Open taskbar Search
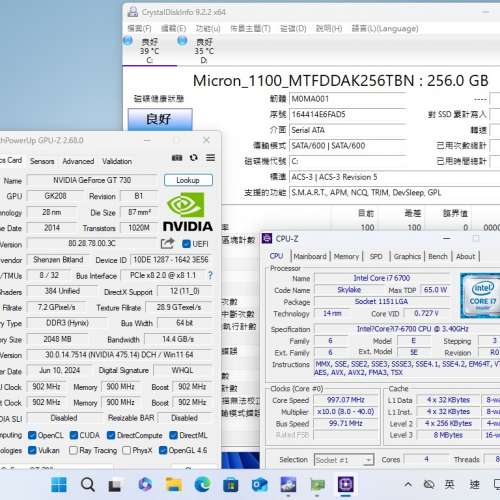 click(88, 484)
